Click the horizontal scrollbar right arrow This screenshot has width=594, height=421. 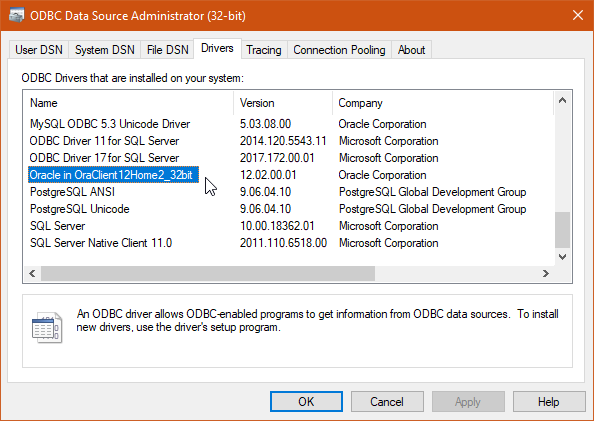546,273
